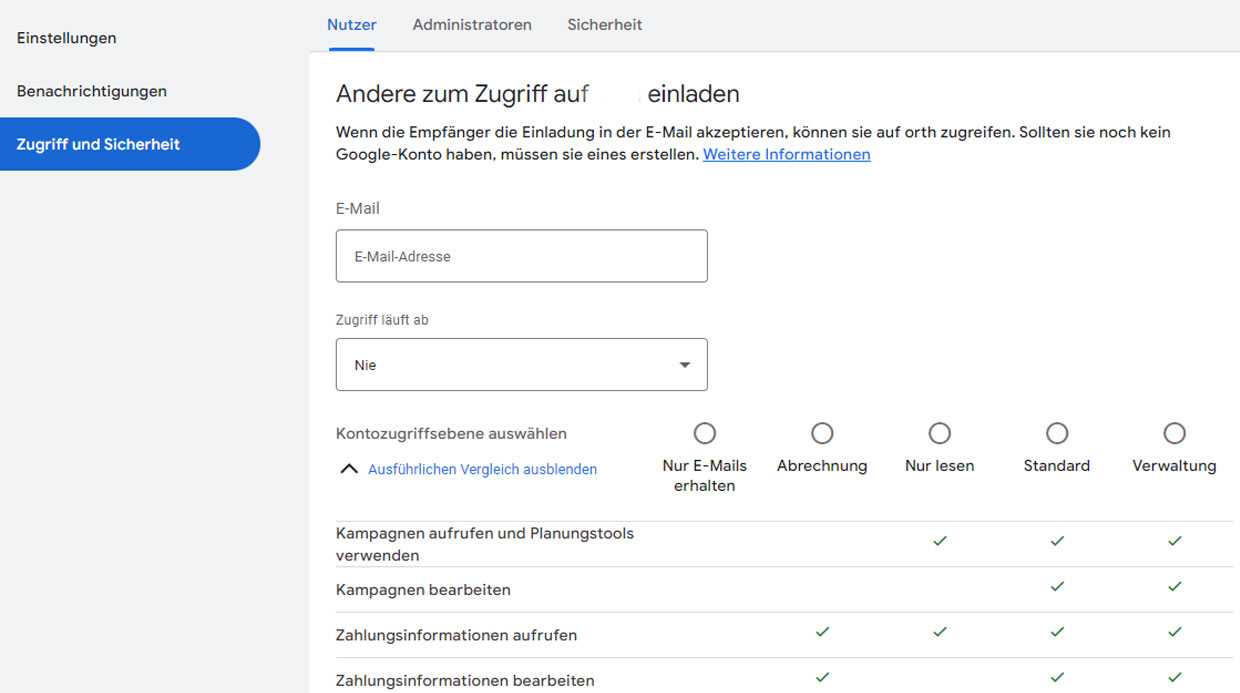Click the dropdown arrow in Zugriff läuft ab
This screenshot has height=693, width=1240.
685,365
